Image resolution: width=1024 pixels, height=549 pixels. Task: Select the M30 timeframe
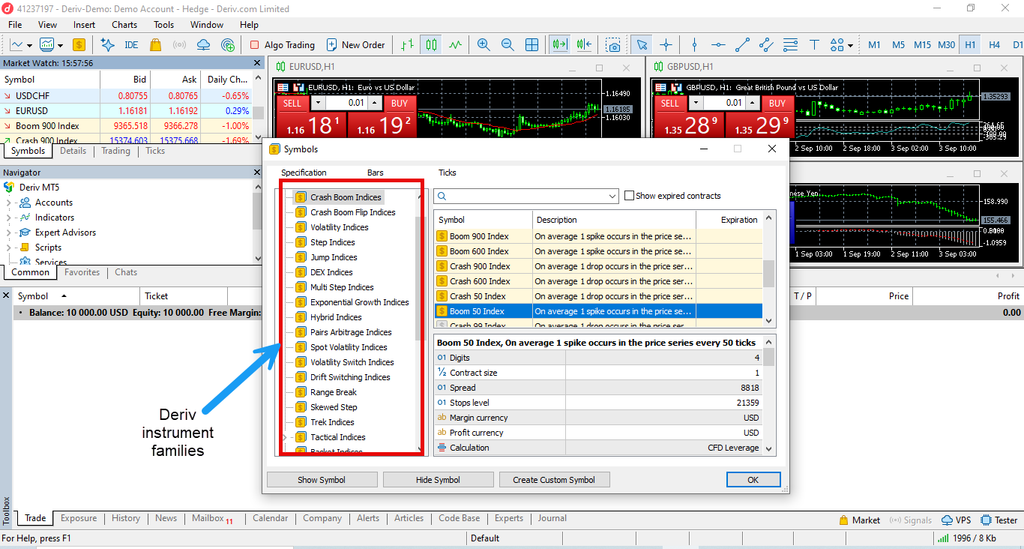click(x=946, y=45)
